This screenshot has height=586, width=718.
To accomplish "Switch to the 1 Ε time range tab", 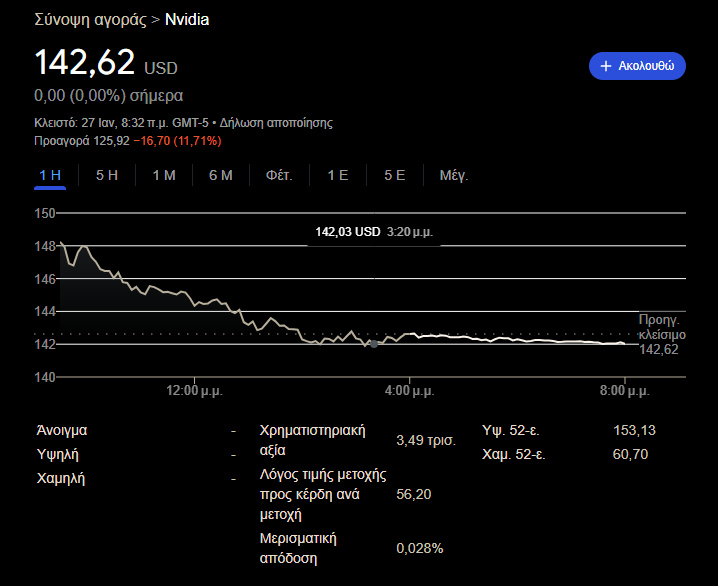I will (x=337, y=175).
